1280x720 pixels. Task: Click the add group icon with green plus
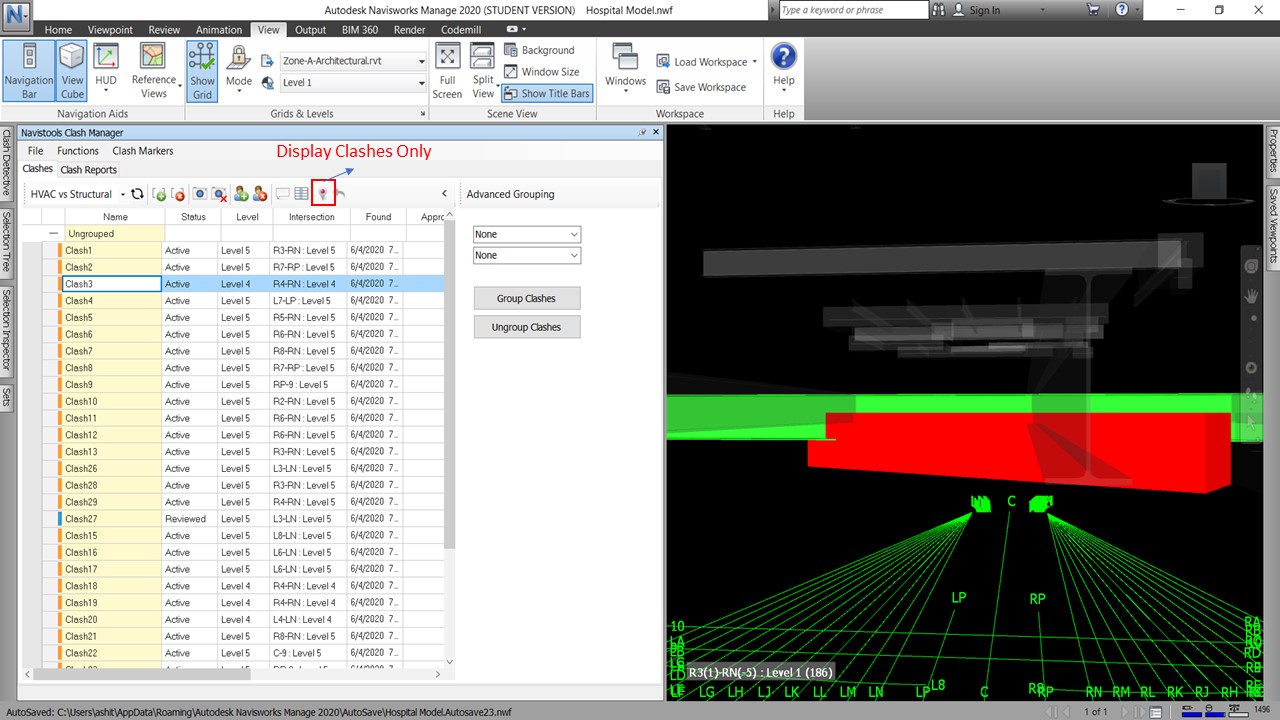[160, 194]
